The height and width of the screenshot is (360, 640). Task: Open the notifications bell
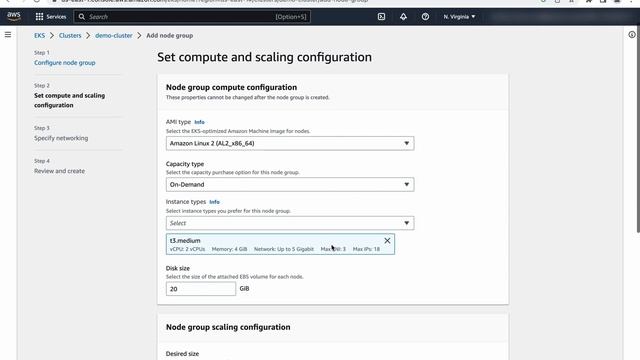pos(403,17)
